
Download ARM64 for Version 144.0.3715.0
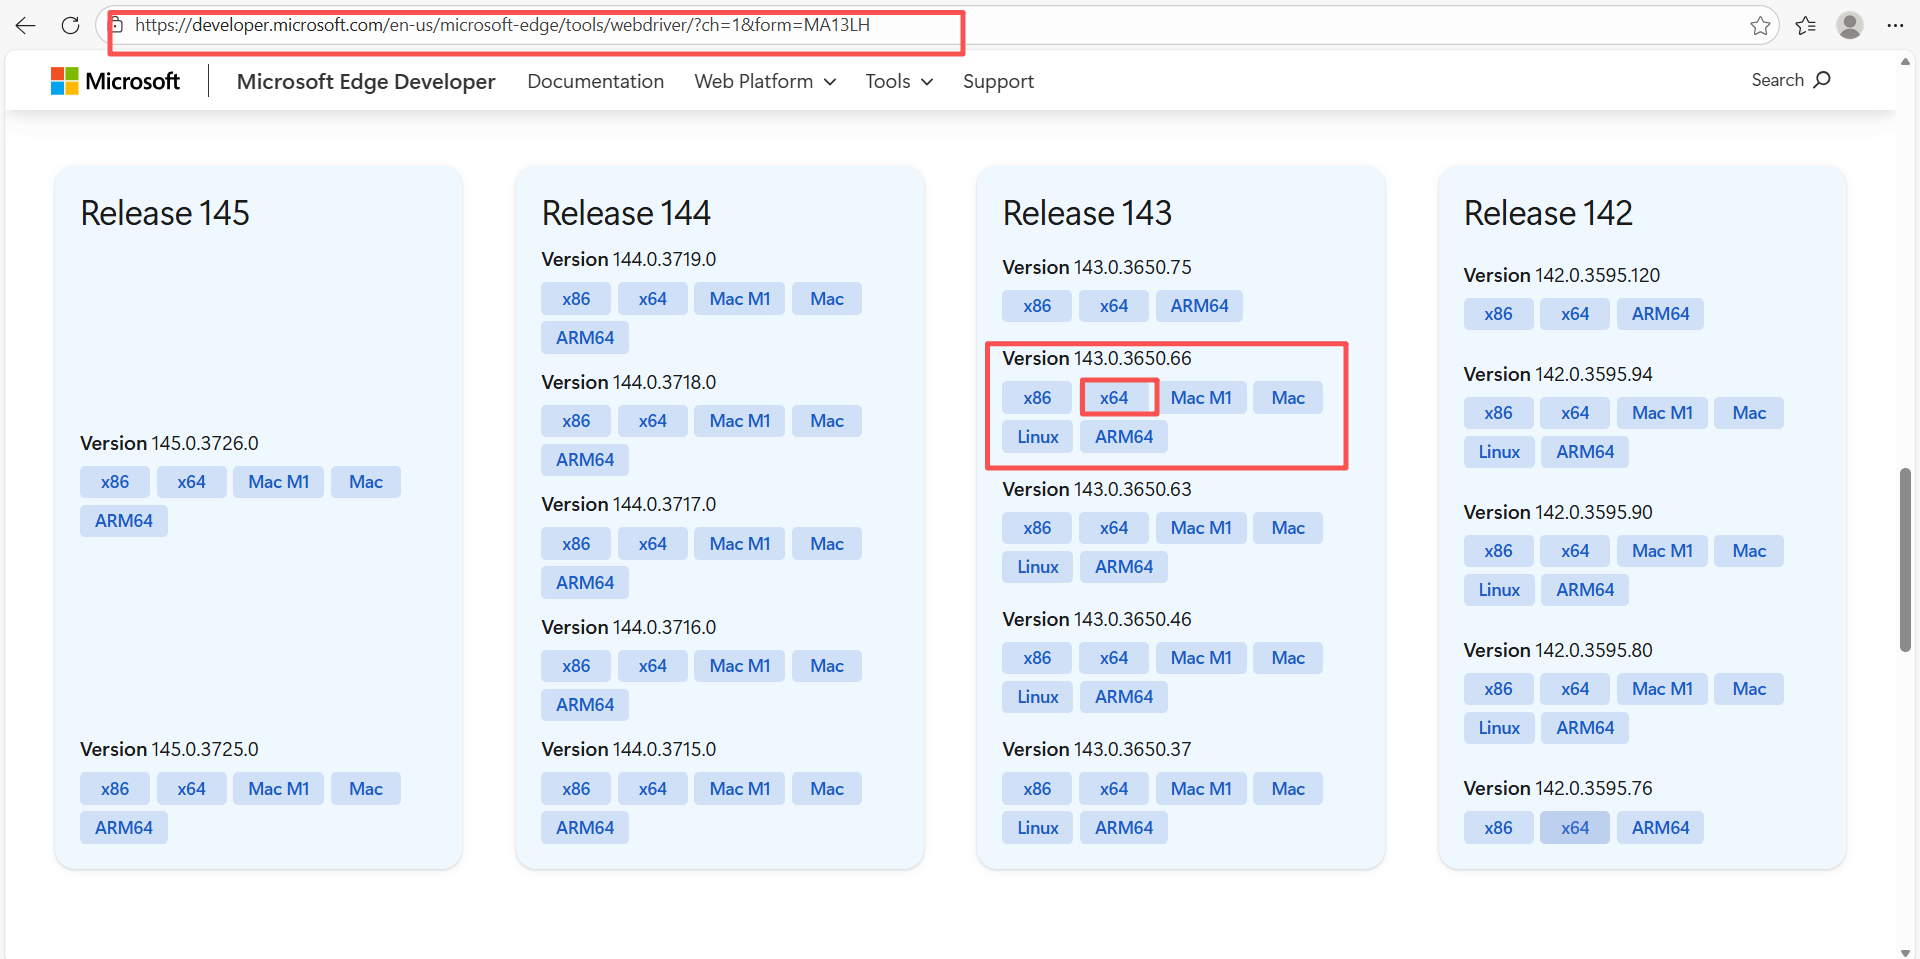click(585, 828)
